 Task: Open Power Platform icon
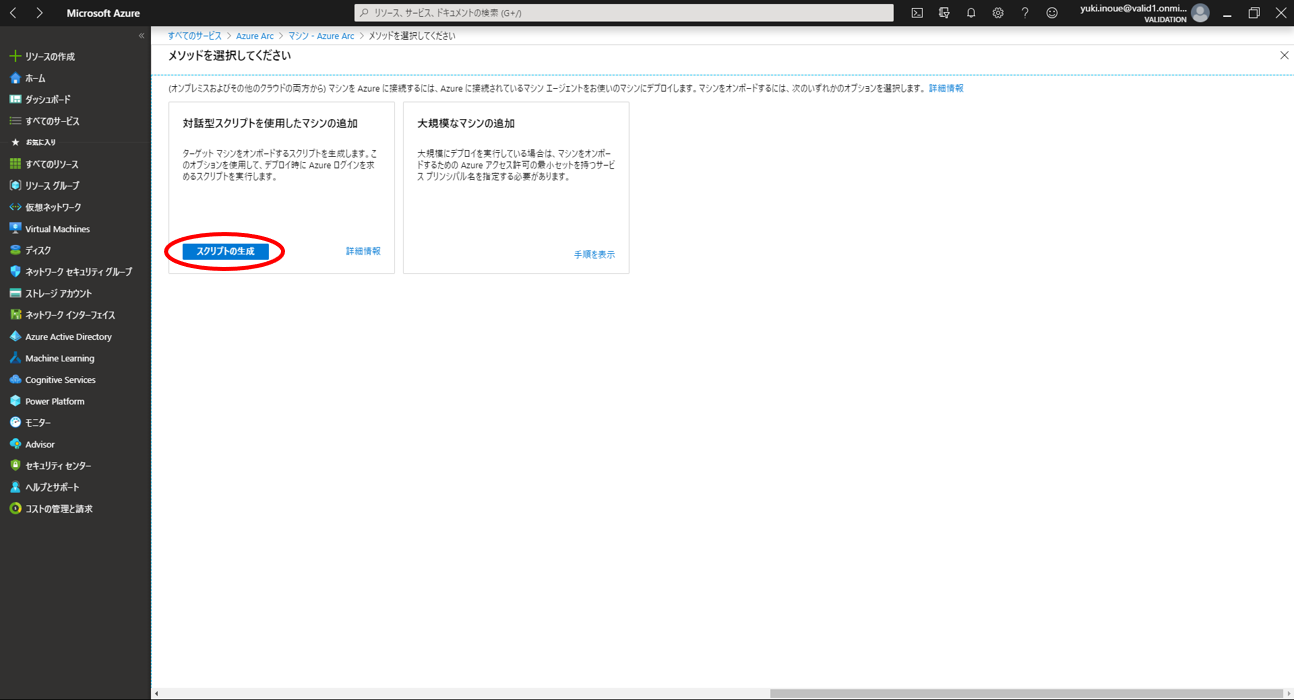15,401
